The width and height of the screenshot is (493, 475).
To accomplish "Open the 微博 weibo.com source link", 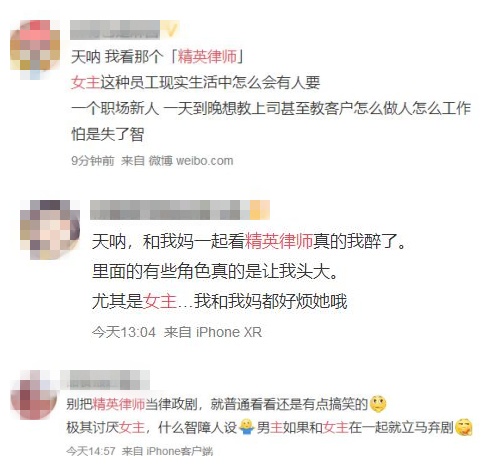I will (191, 161).
